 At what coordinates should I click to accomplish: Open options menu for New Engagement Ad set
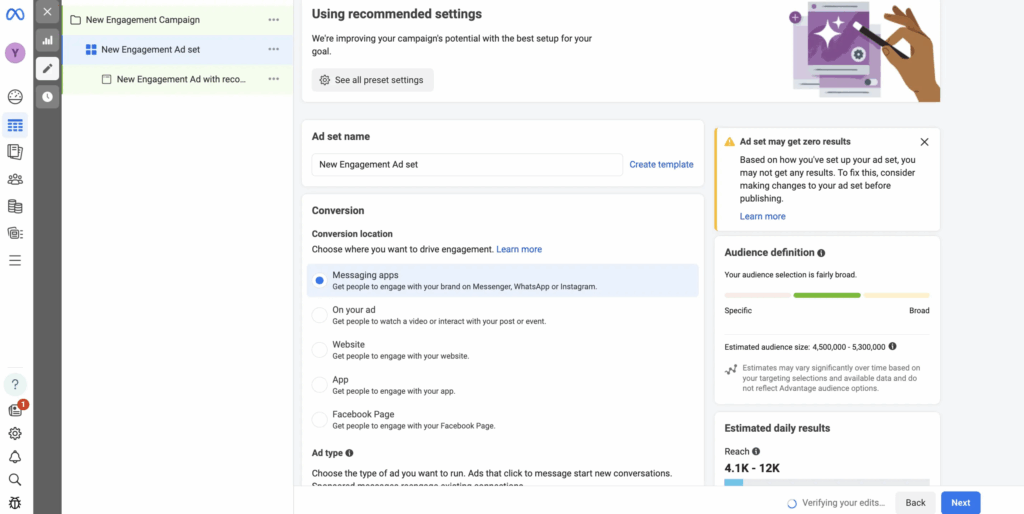(x=274, y=49)
